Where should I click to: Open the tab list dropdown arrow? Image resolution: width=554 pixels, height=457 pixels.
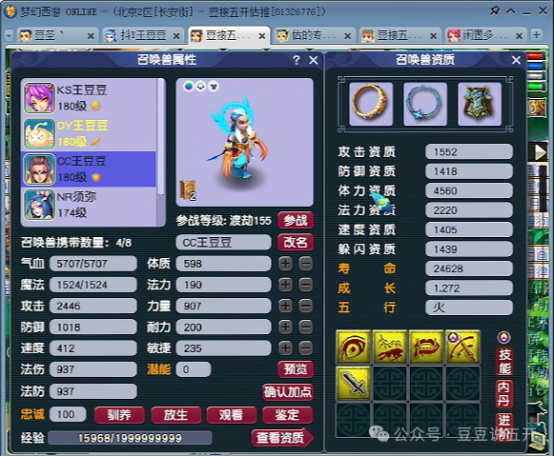click(x=9, y=35)
